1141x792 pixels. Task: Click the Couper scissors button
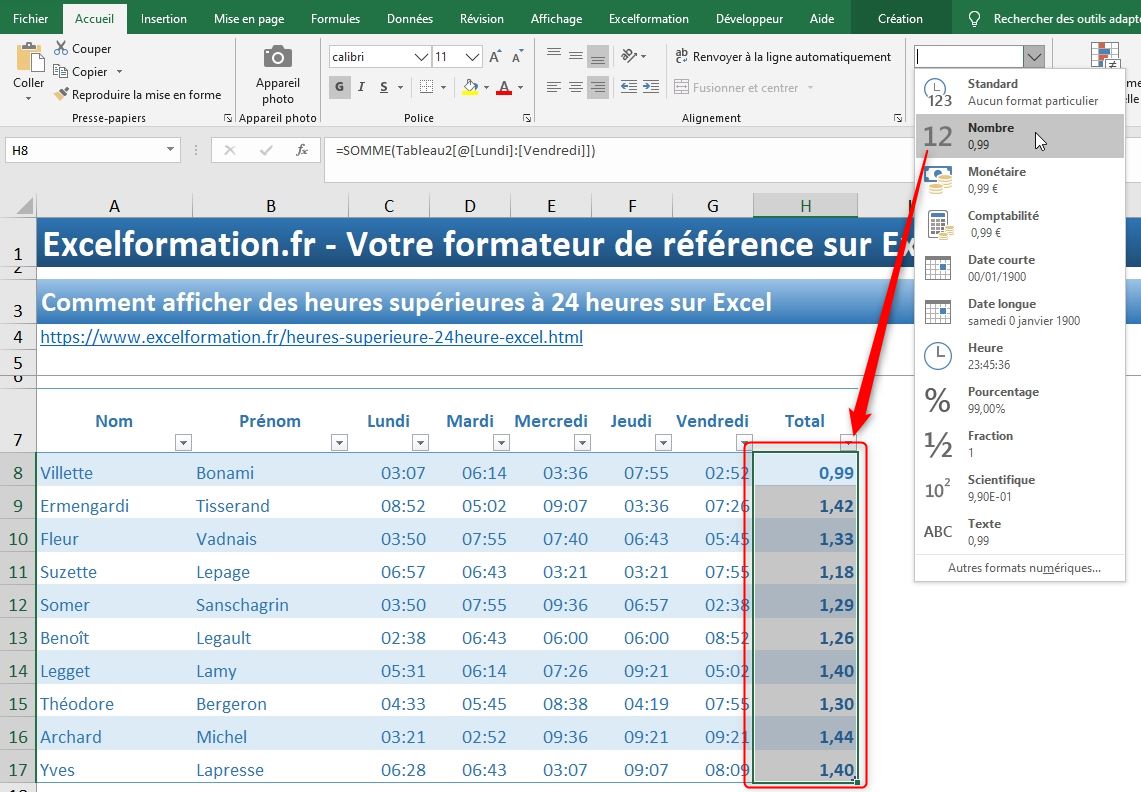tap(82, 49)
